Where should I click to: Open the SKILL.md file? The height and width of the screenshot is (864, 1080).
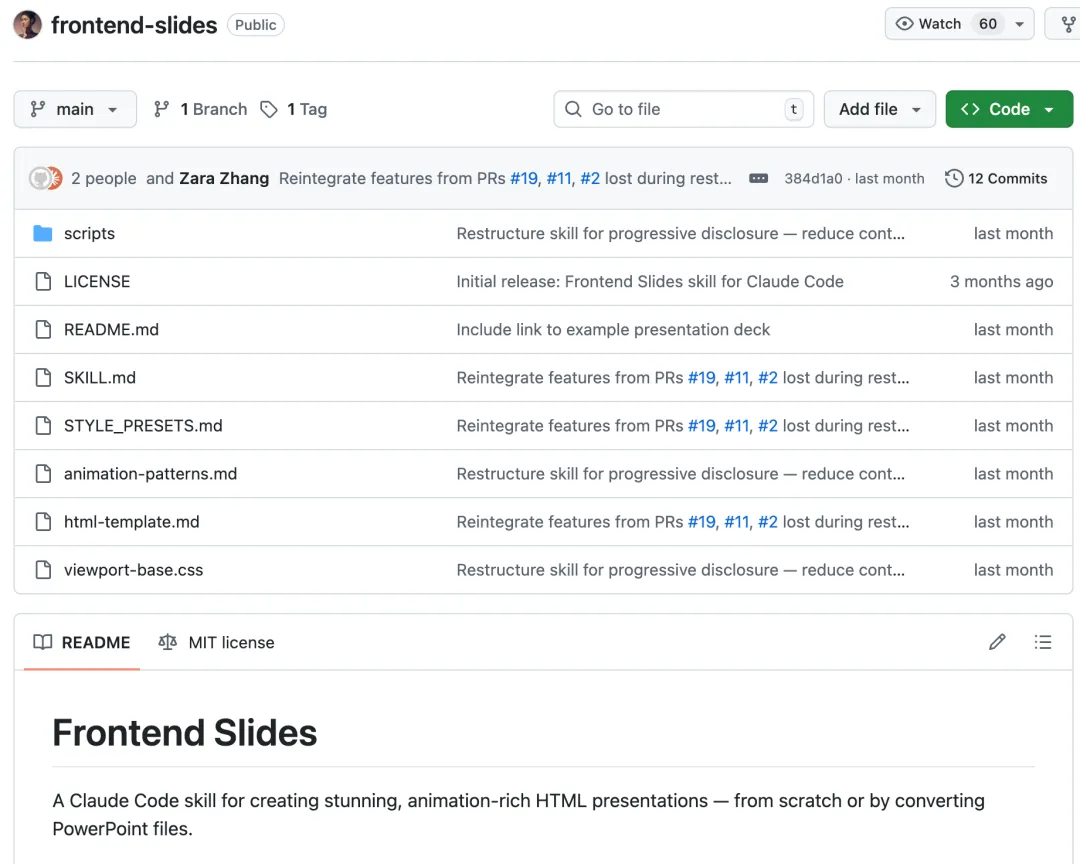click(100, 378)
